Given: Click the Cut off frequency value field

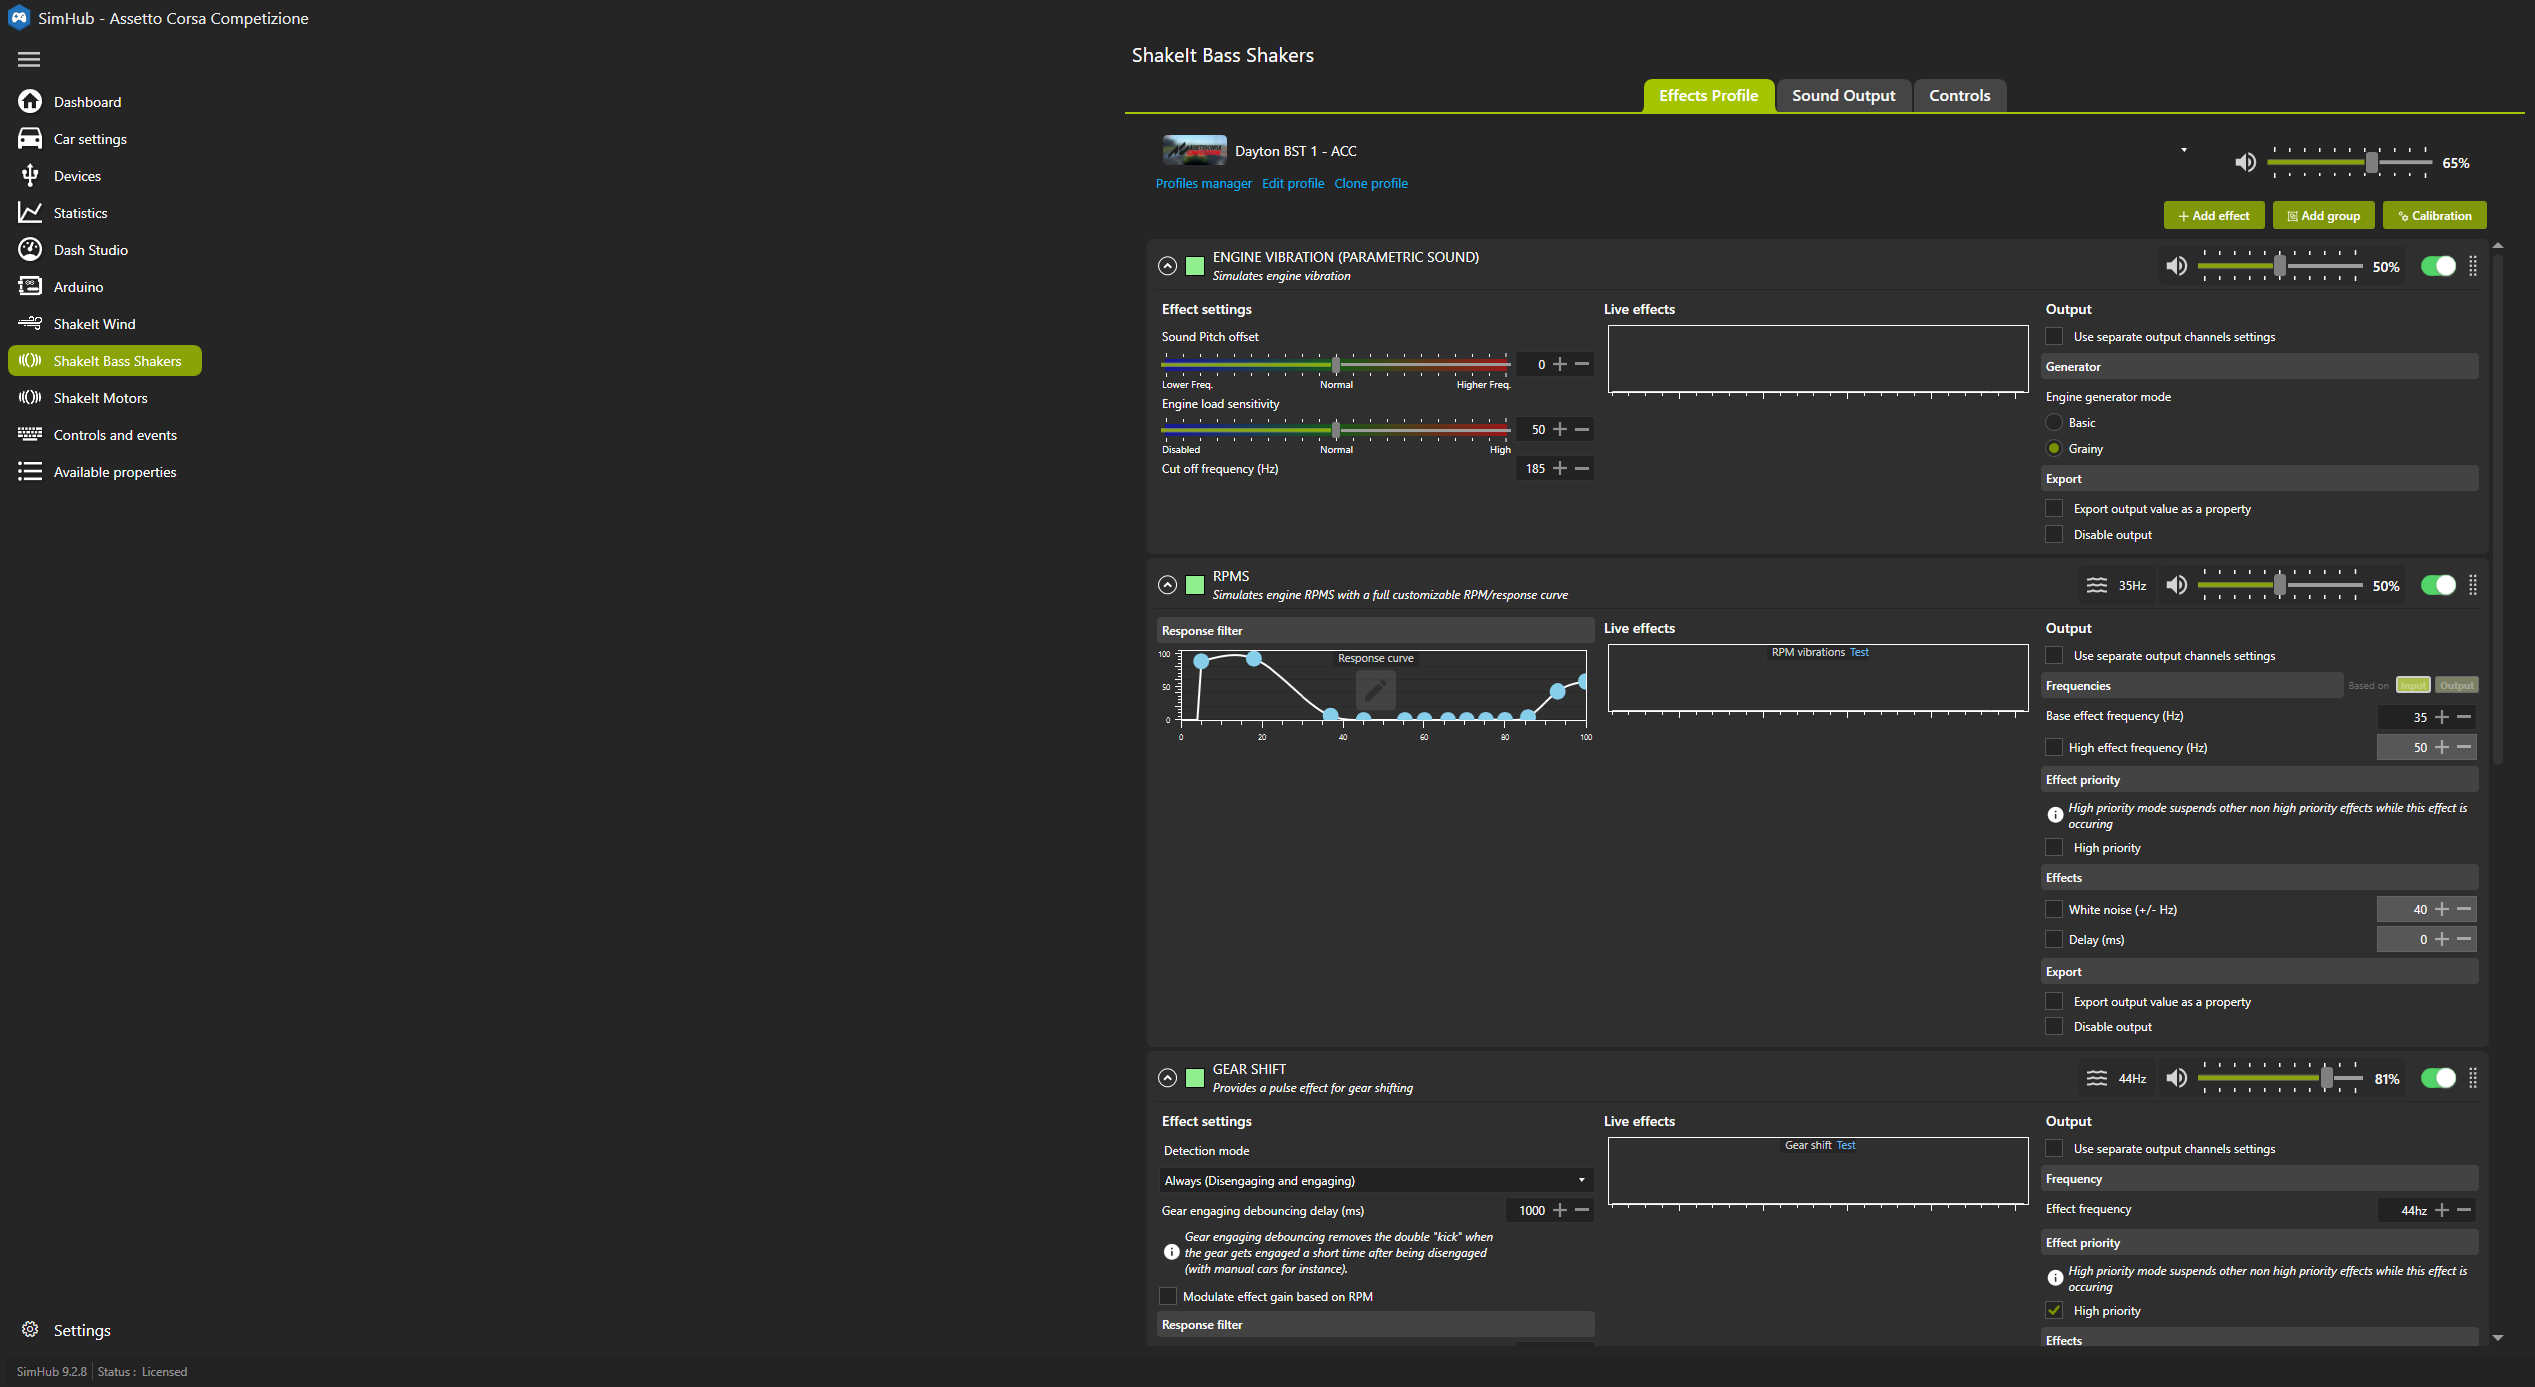Looking at the screenshot, I should [x=1532, y=468].
